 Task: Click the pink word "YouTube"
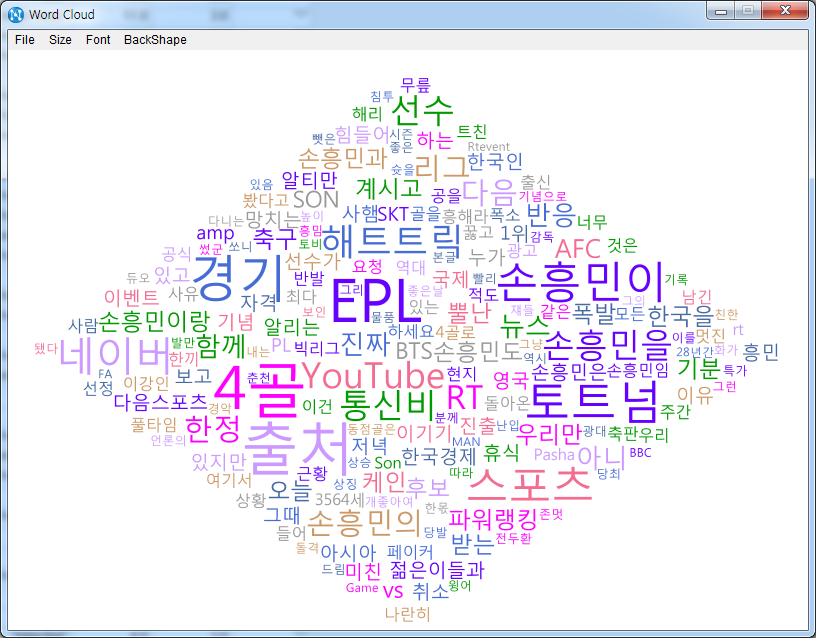373,376
